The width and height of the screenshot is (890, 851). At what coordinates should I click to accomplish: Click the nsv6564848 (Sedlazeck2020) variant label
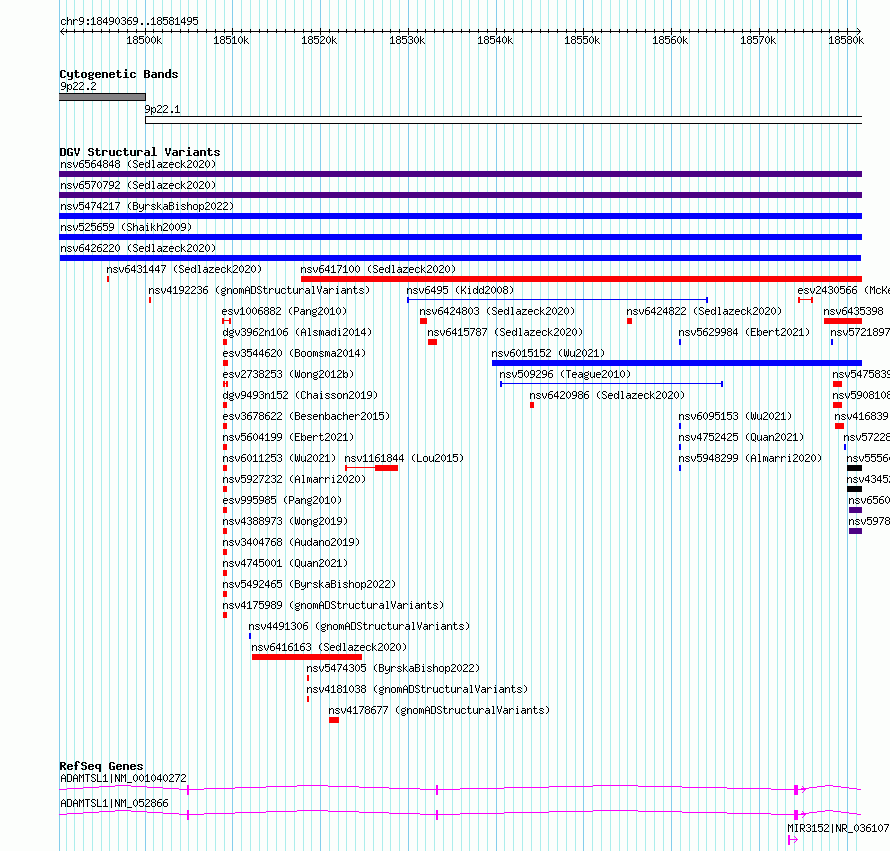(x=138, y=164)
